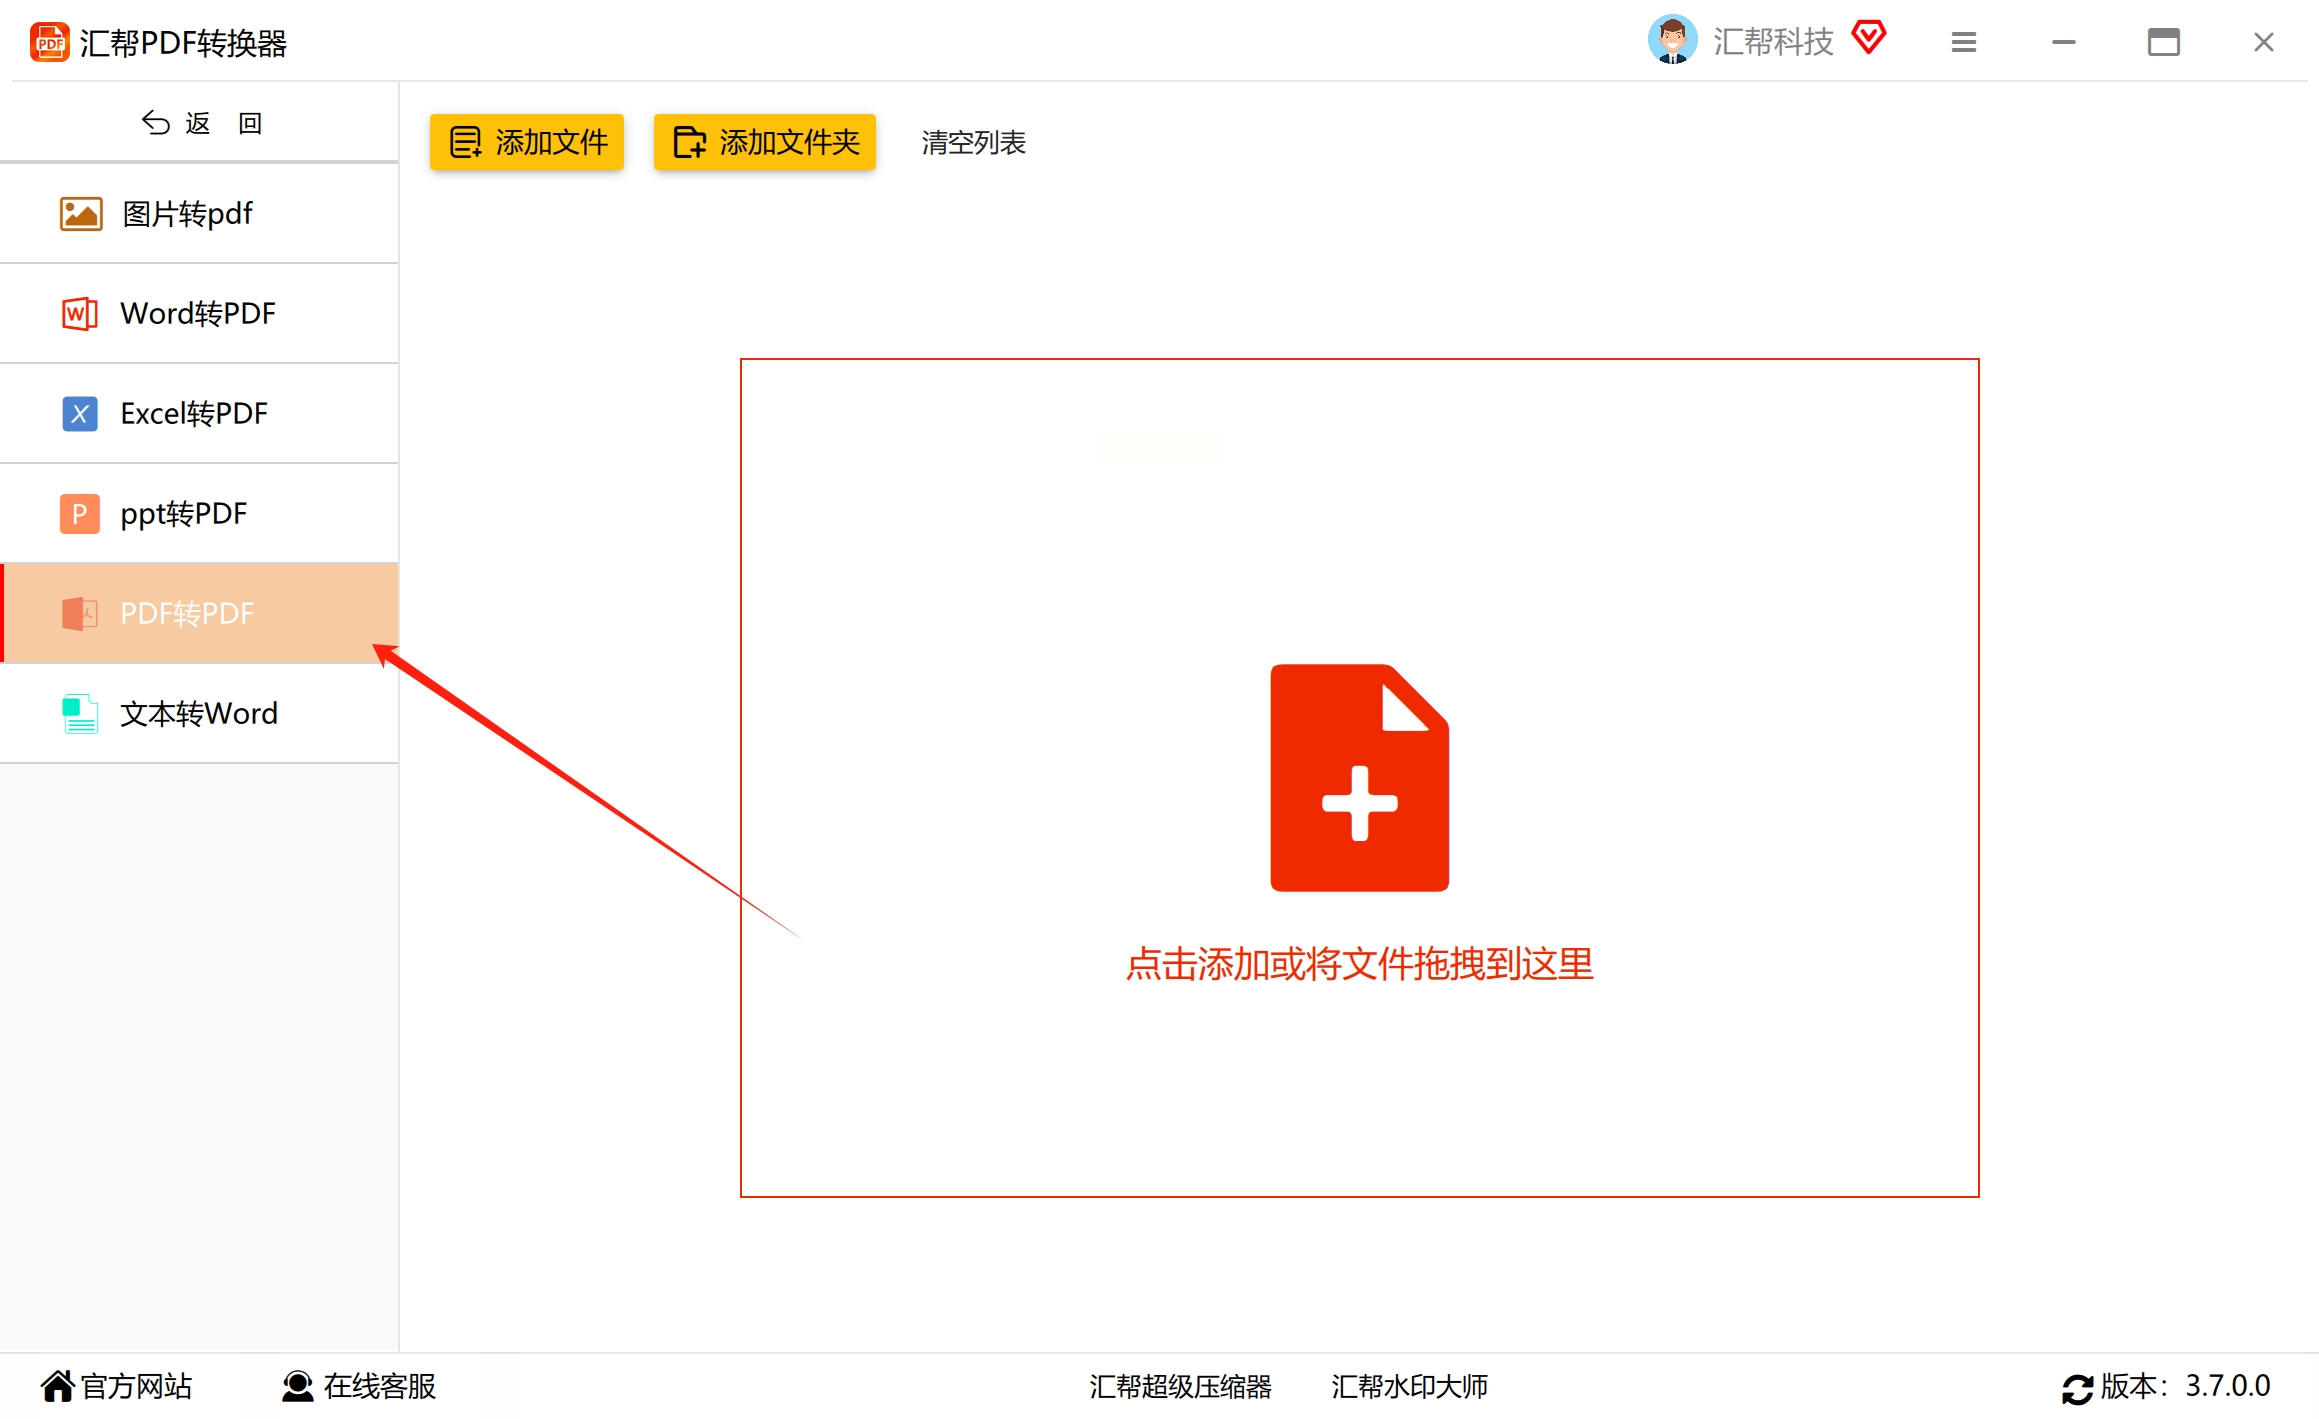Open the 汇帮超级压缩器 link
The width and height of the screenshot is (2319, 1419).
(x=1180, y=1386)
